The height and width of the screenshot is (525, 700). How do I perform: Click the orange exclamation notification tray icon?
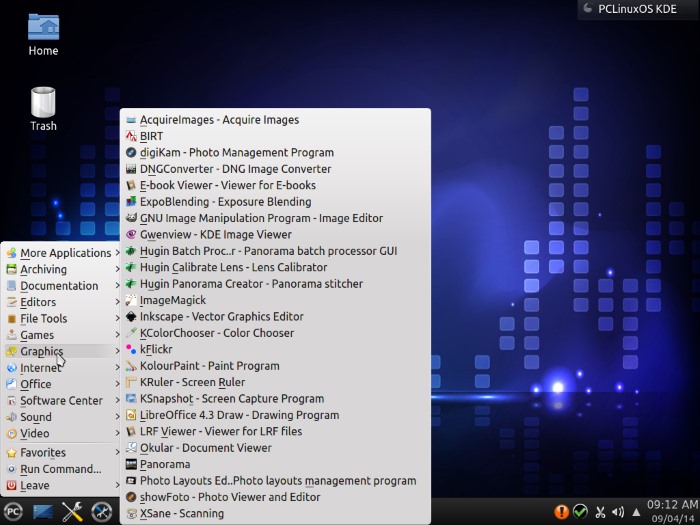561,512
